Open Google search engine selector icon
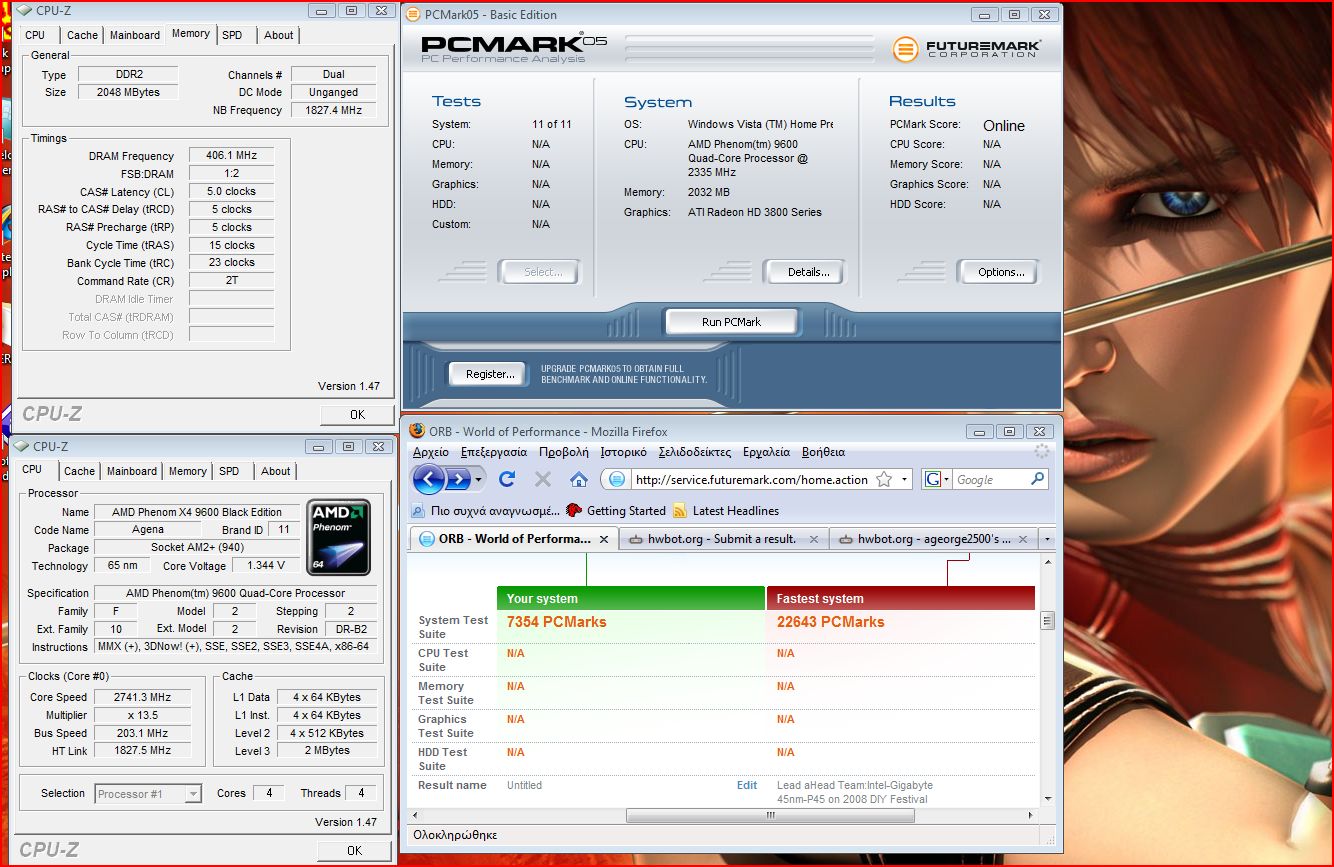1334x867 pixels. point(937,480)
